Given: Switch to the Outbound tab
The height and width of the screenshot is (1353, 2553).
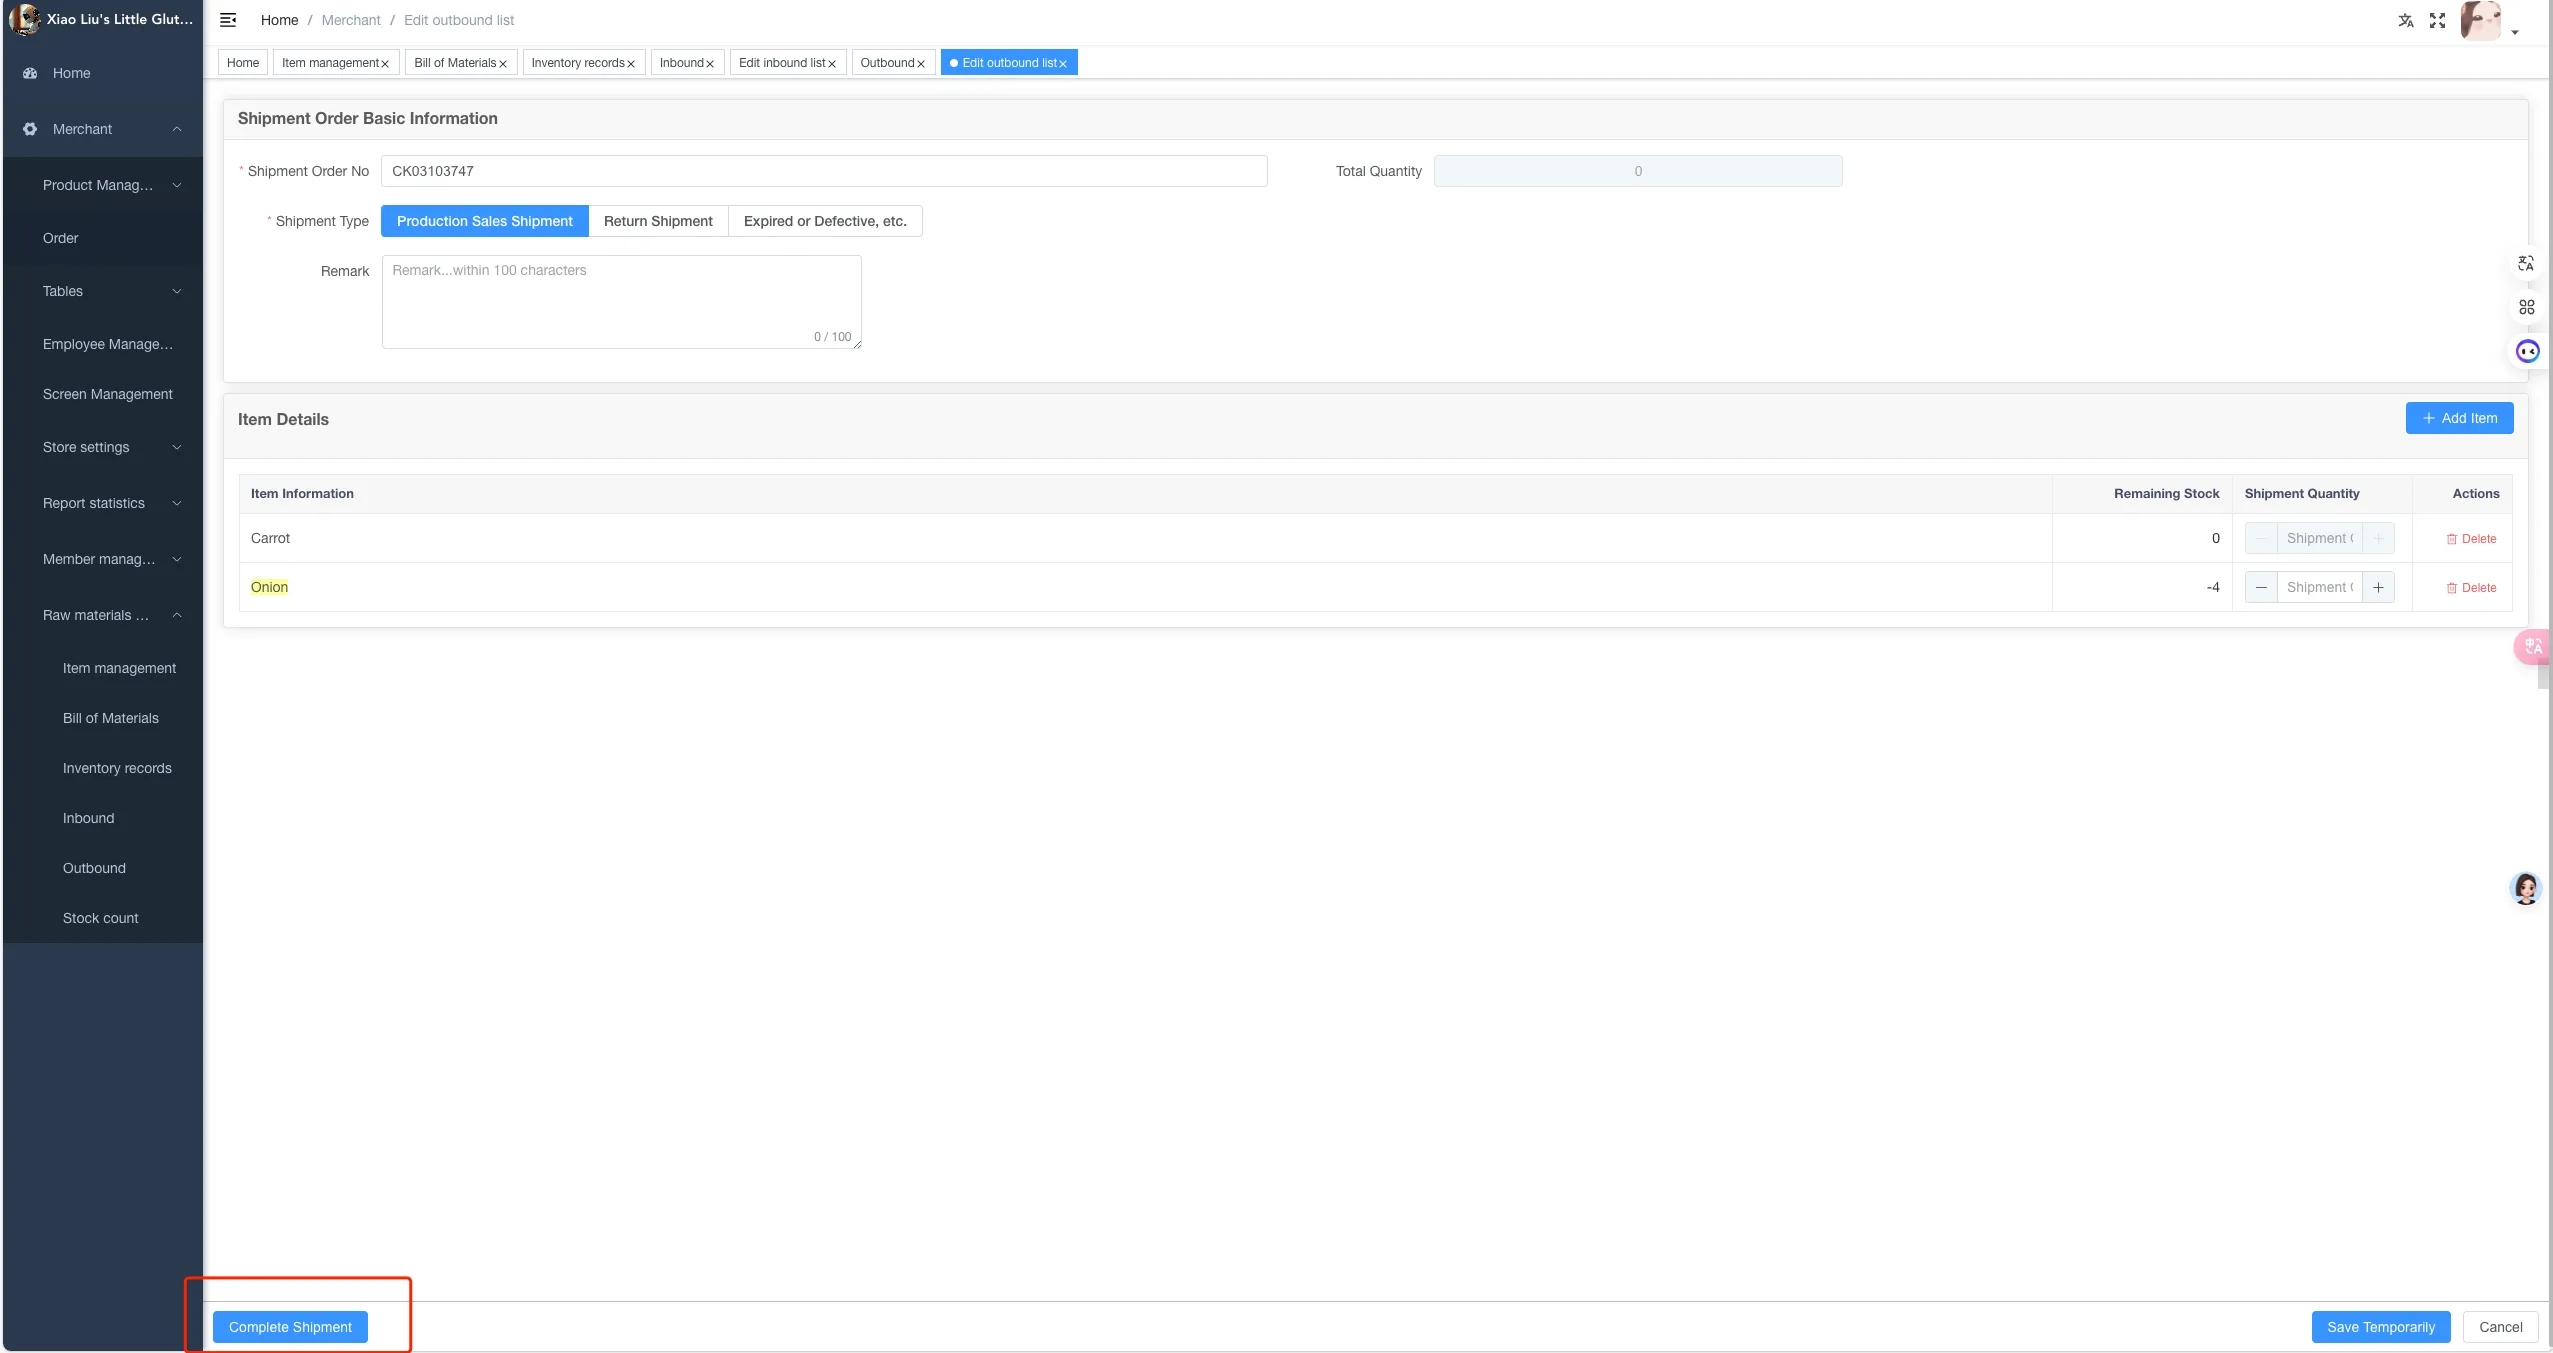Looking at the screenshot, I should (x=887, y=63).
